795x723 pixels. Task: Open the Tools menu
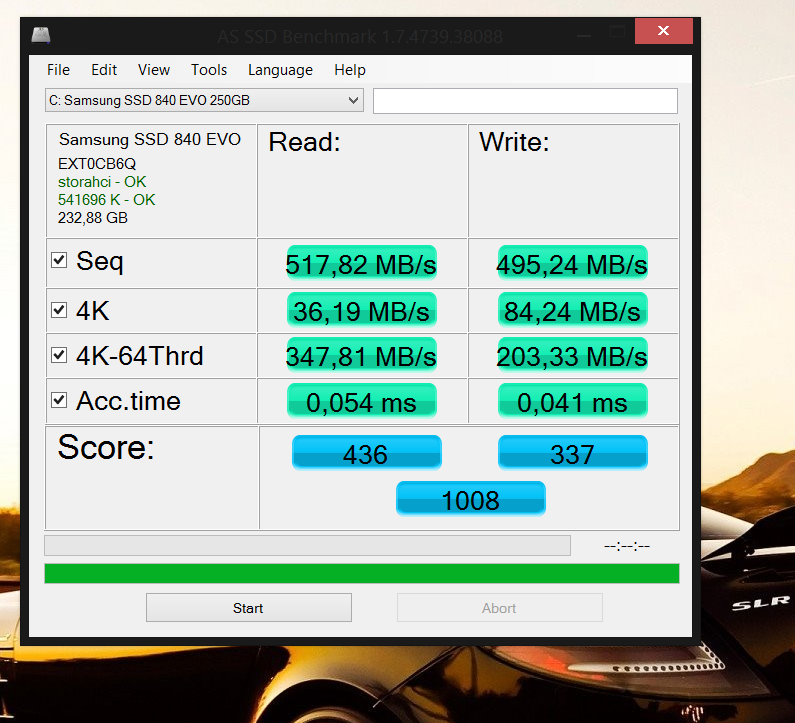pyautogui.click(x=209, y=70)
